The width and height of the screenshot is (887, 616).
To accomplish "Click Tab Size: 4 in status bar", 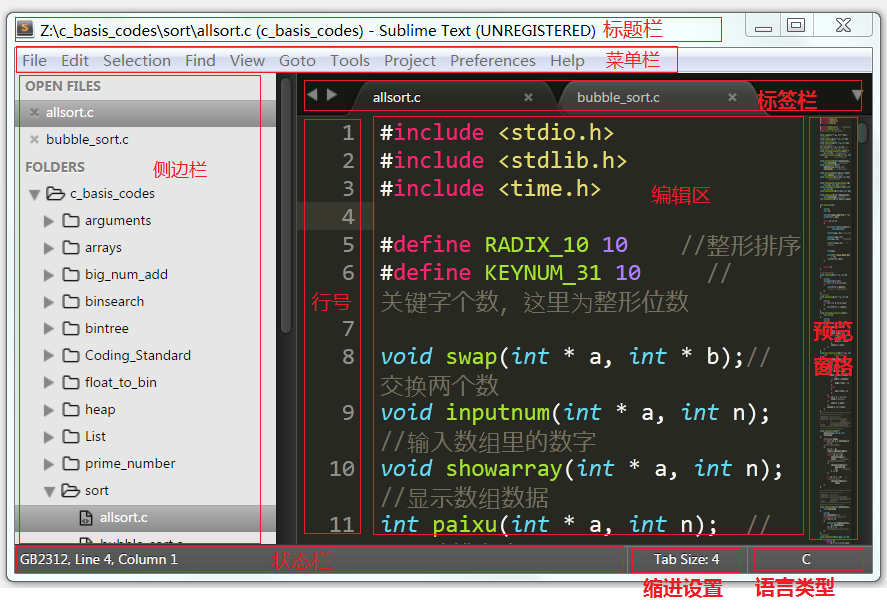I will pyautogui.click(x=686, y=560).
